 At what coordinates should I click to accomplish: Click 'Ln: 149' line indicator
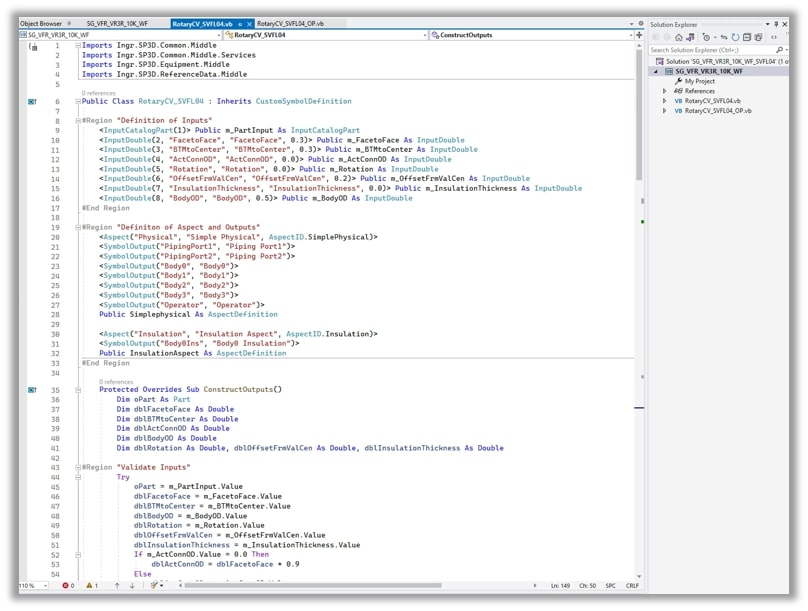click(560, 586)
